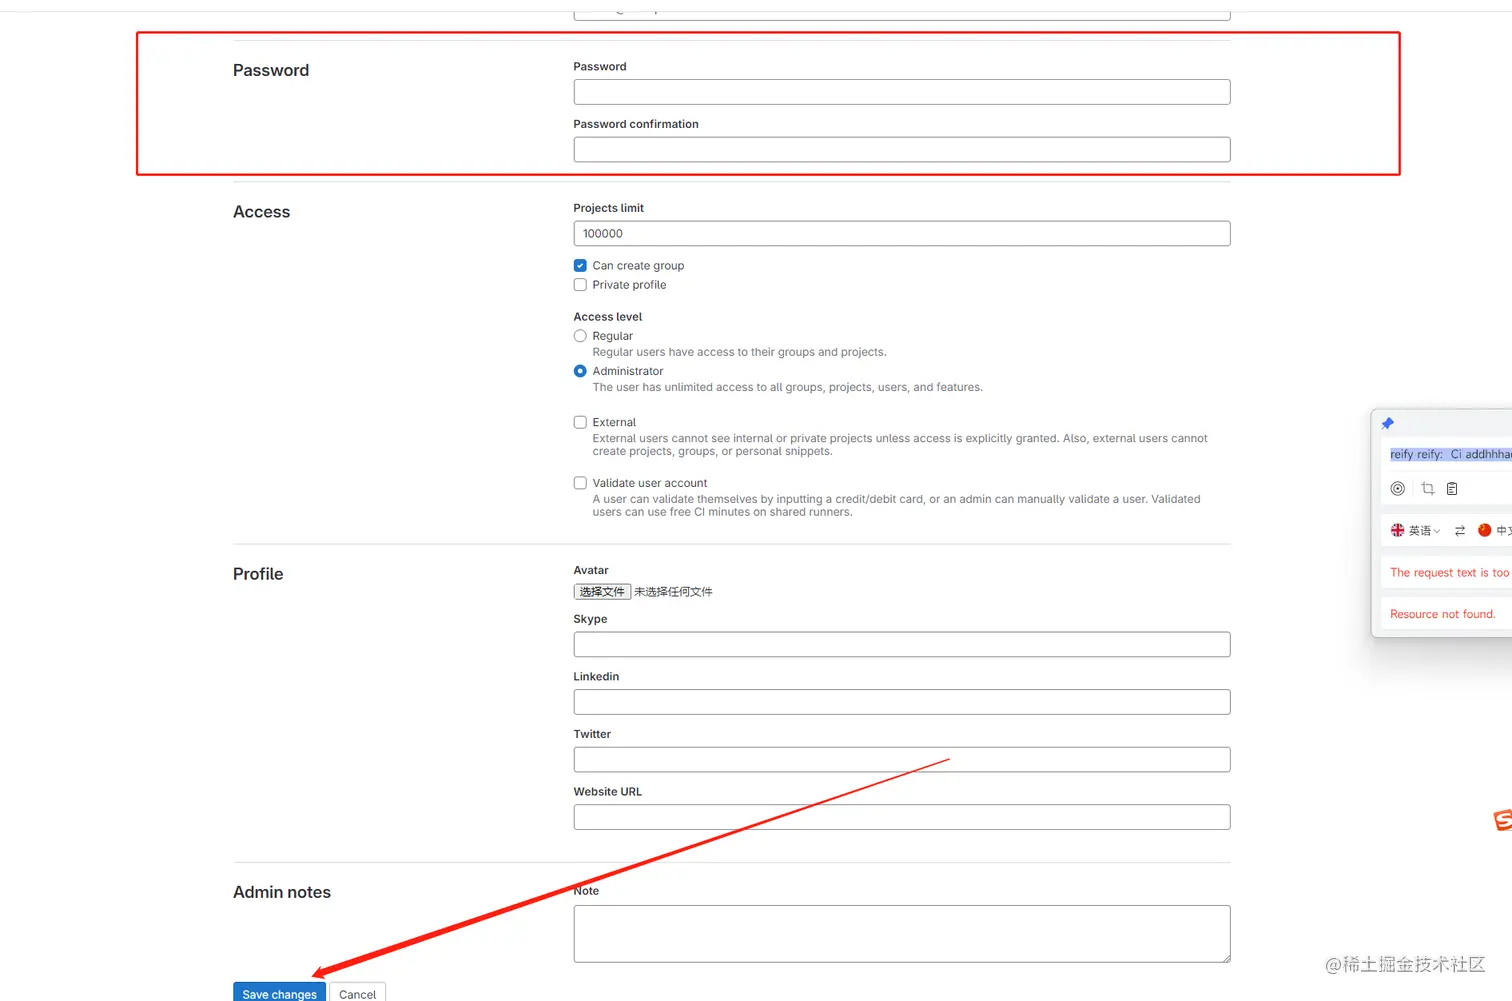Screen dimensions: 1512x1001
Task: Click the 'Access level' label
Action: 608,317
